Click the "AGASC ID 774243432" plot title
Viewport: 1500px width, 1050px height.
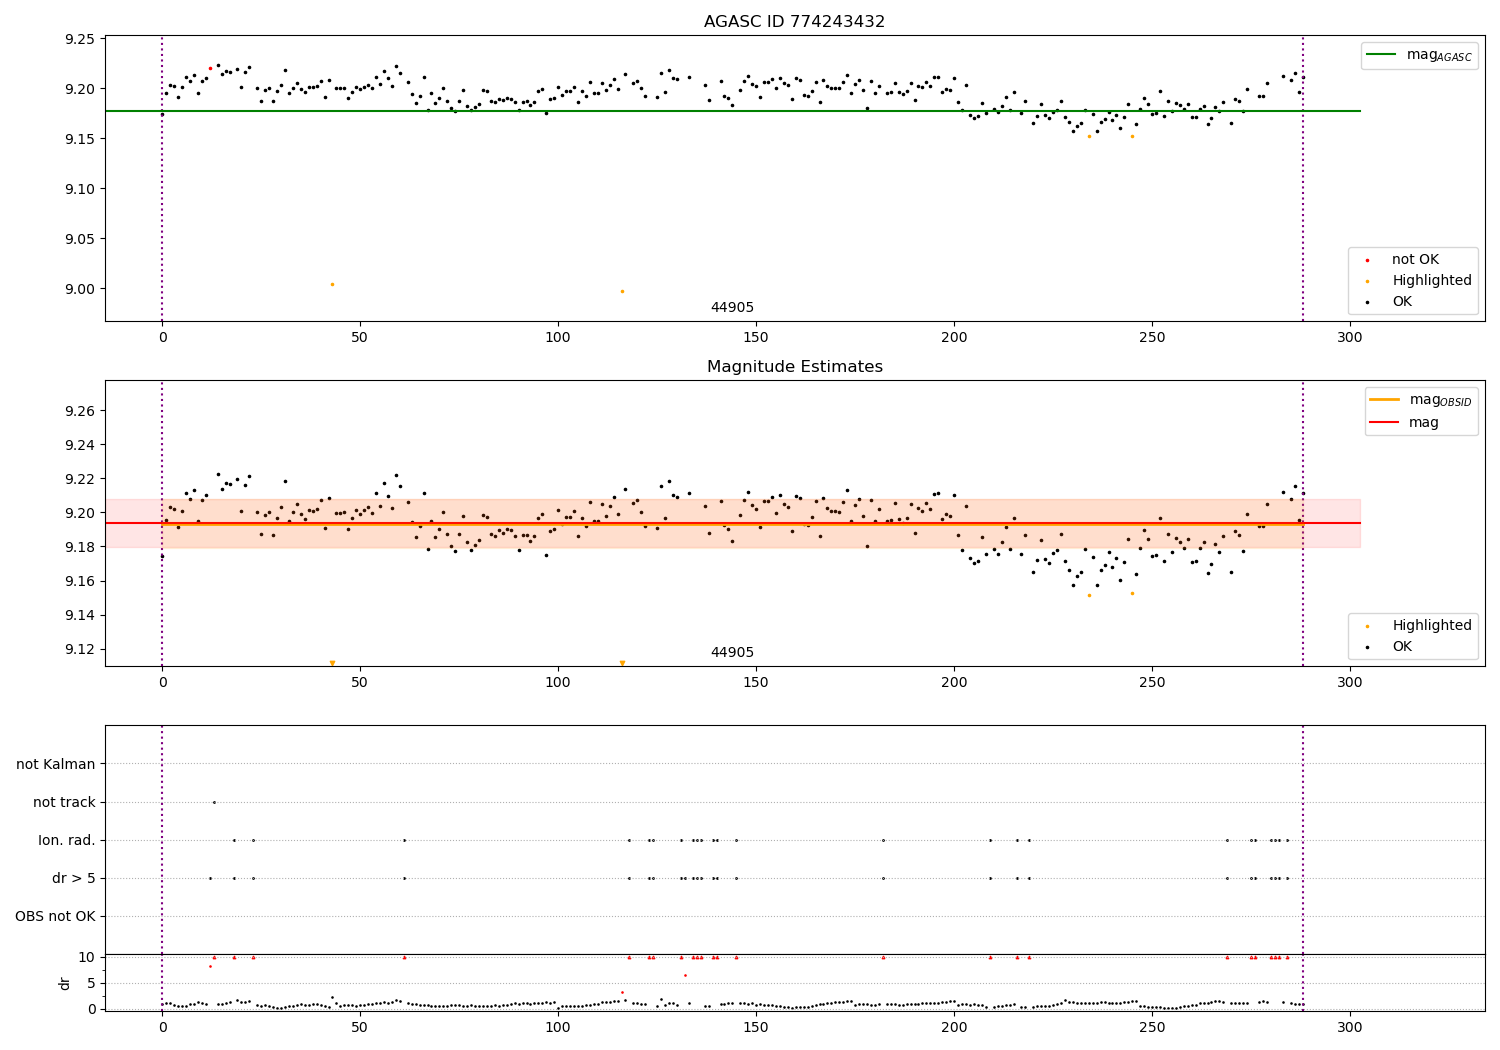[794, 22]
